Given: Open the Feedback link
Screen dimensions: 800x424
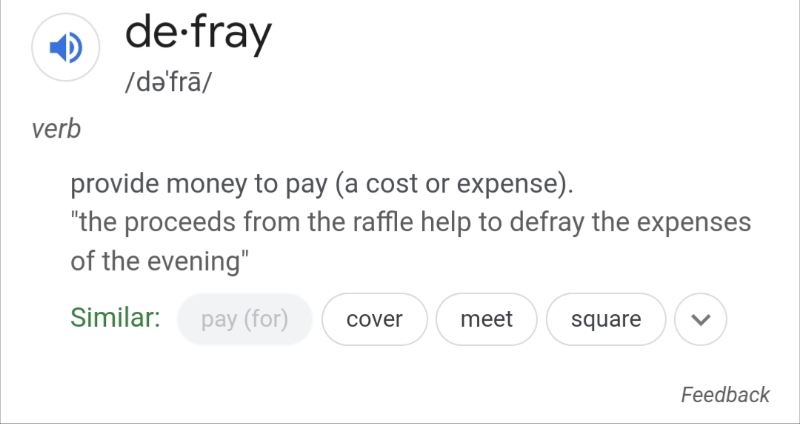Looking at the screenshot, I should coord(725,394).
